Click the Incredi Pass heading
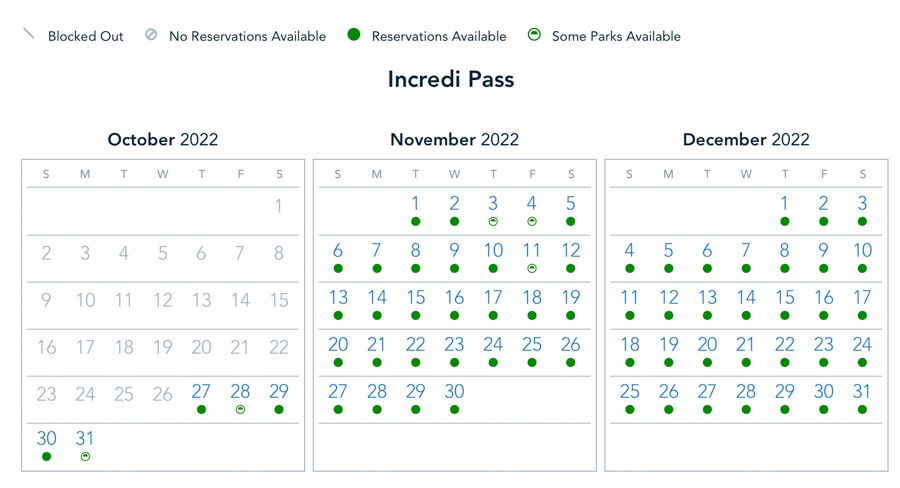Image resolution: width=900 pixels, height=488 pixels. coord(451,80)
